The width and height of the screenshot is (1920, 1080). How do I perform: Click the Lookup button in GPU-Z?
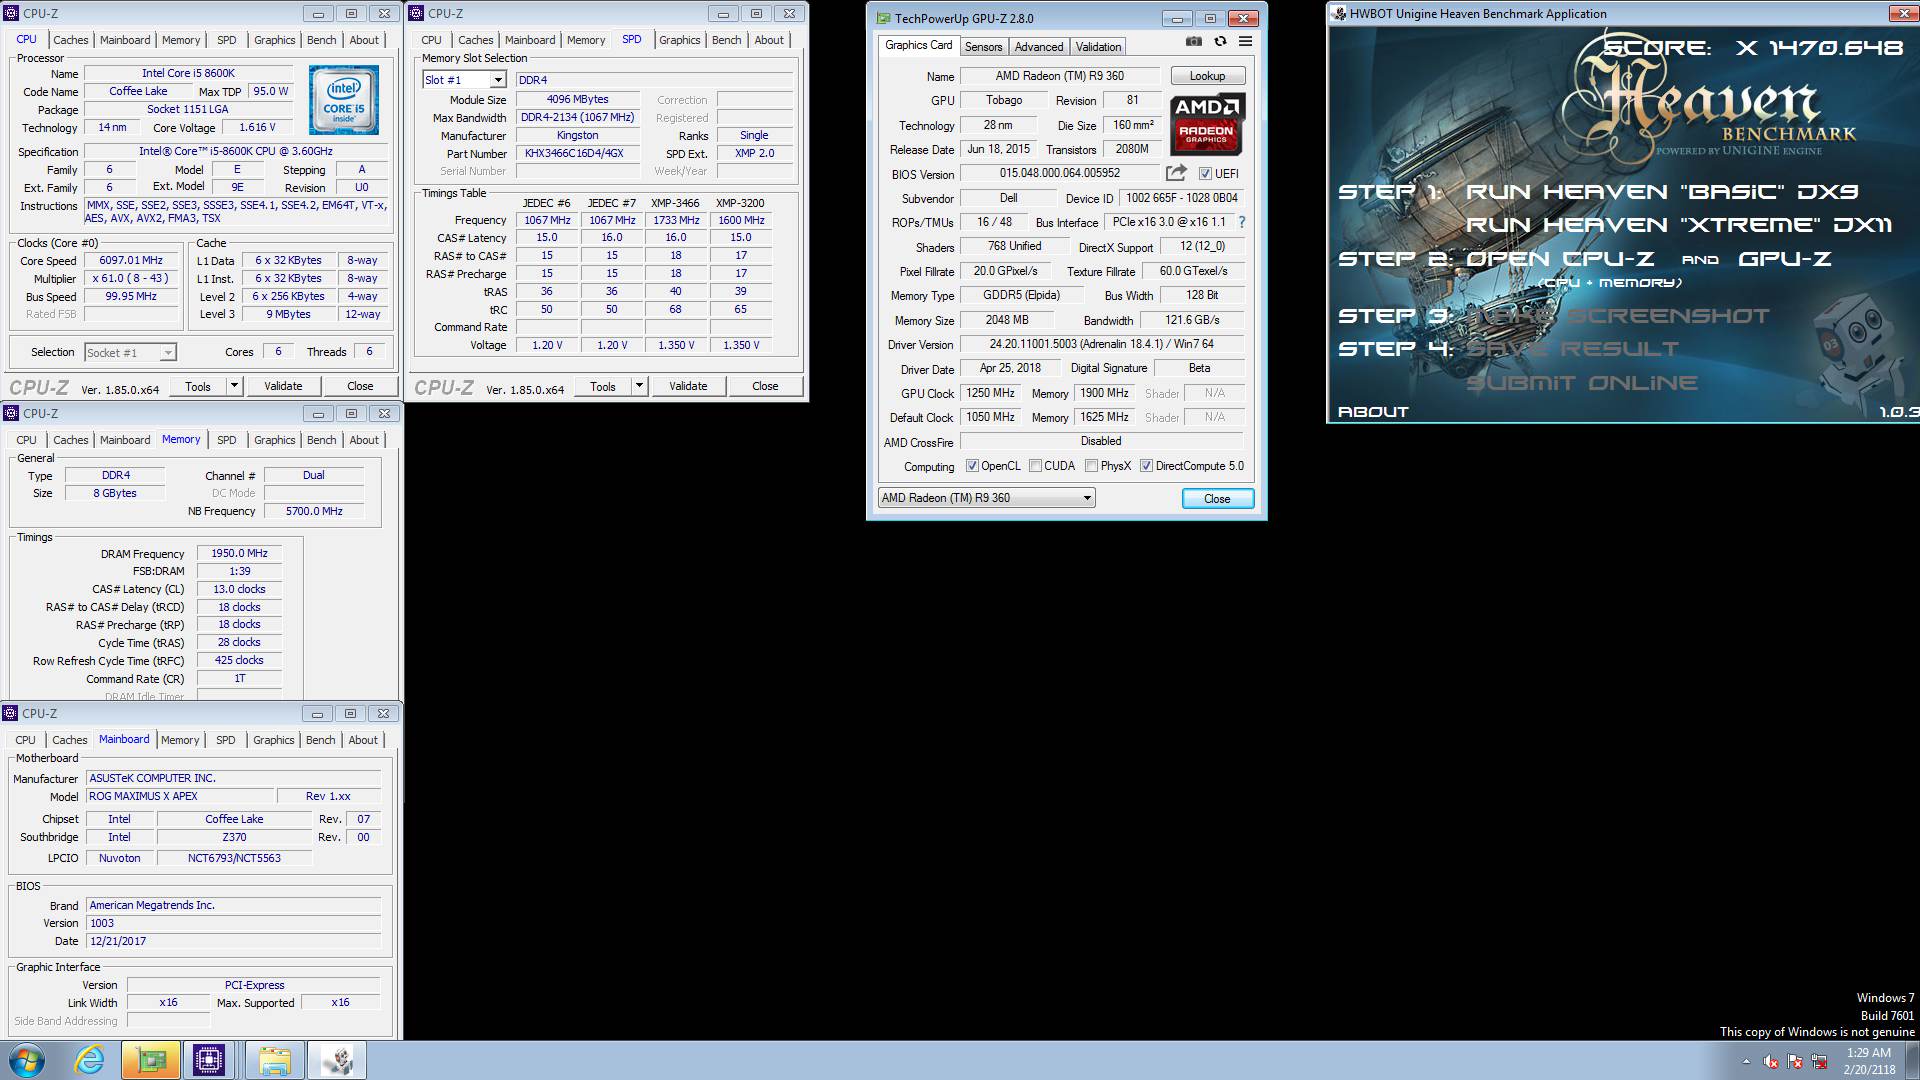(1207, 76)
